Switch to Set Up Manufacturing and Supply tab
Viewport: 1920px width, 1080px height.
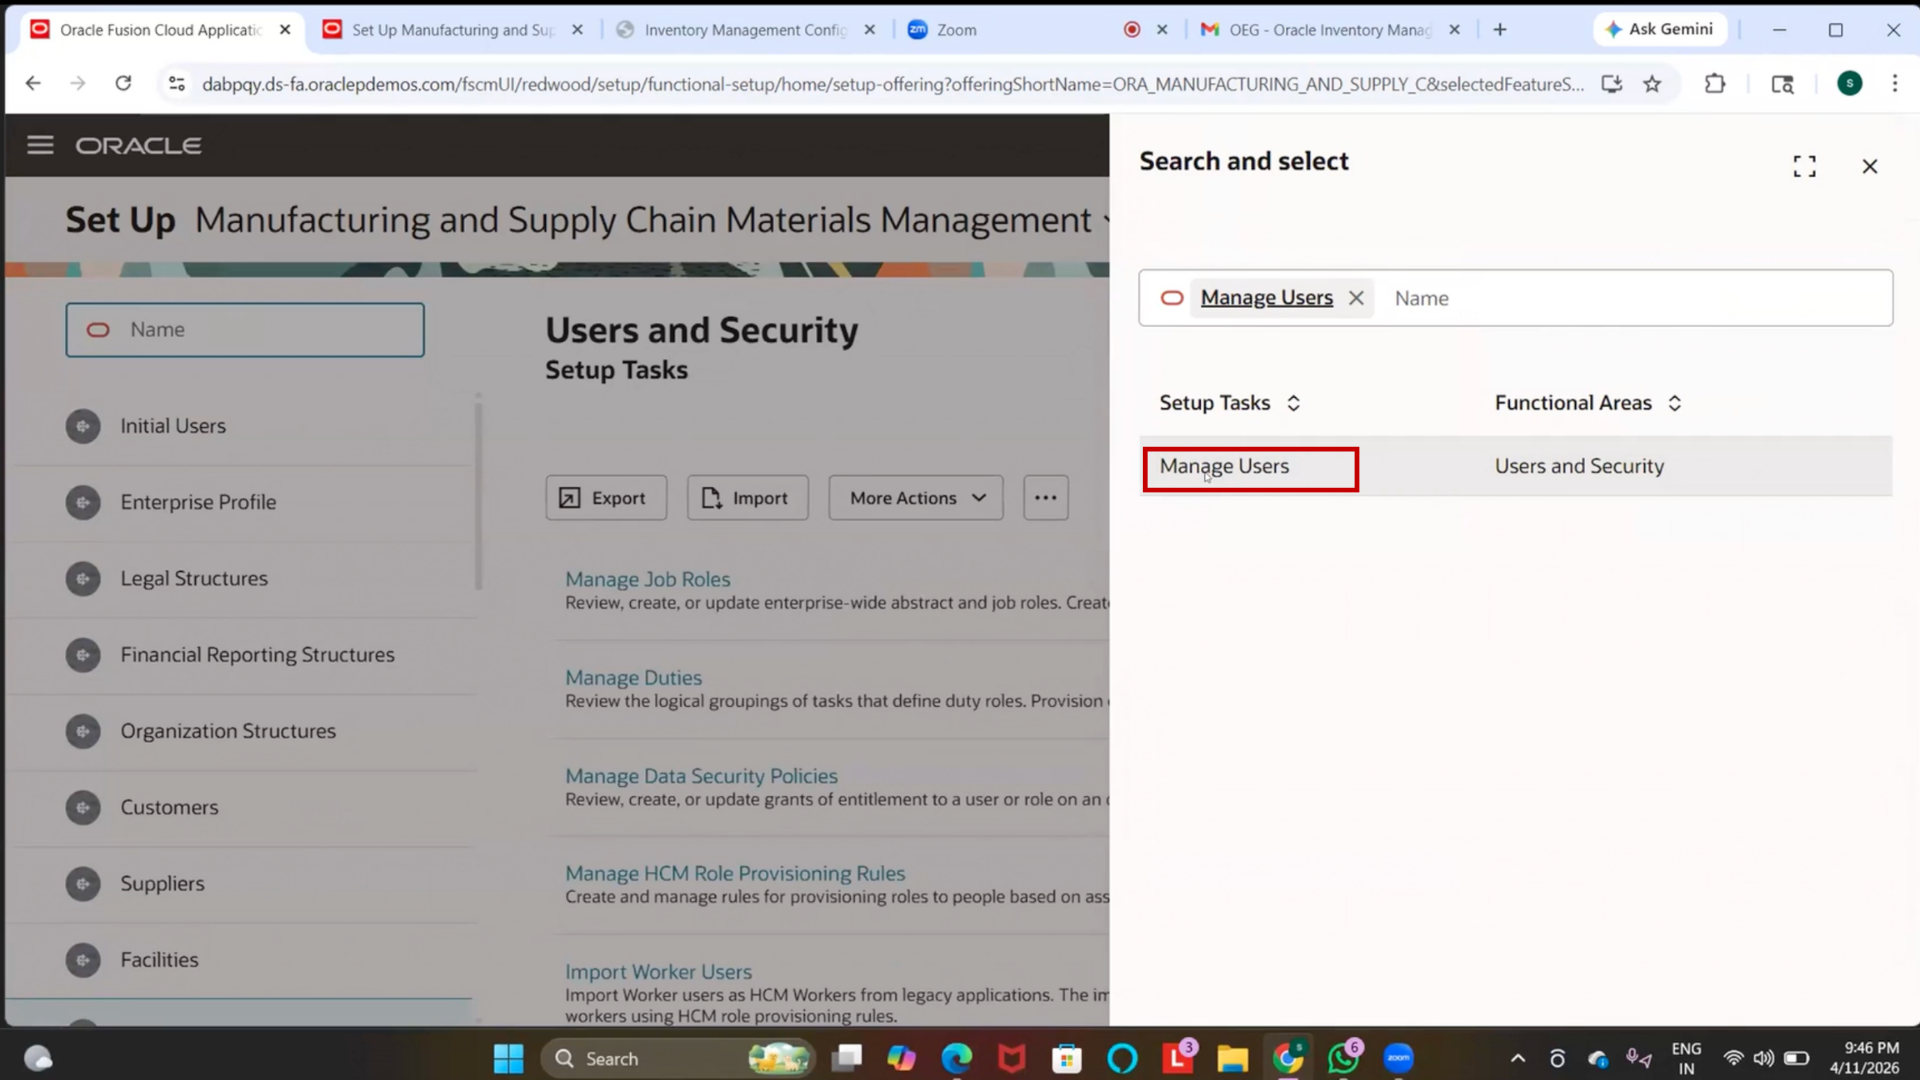tap(452, 30)
